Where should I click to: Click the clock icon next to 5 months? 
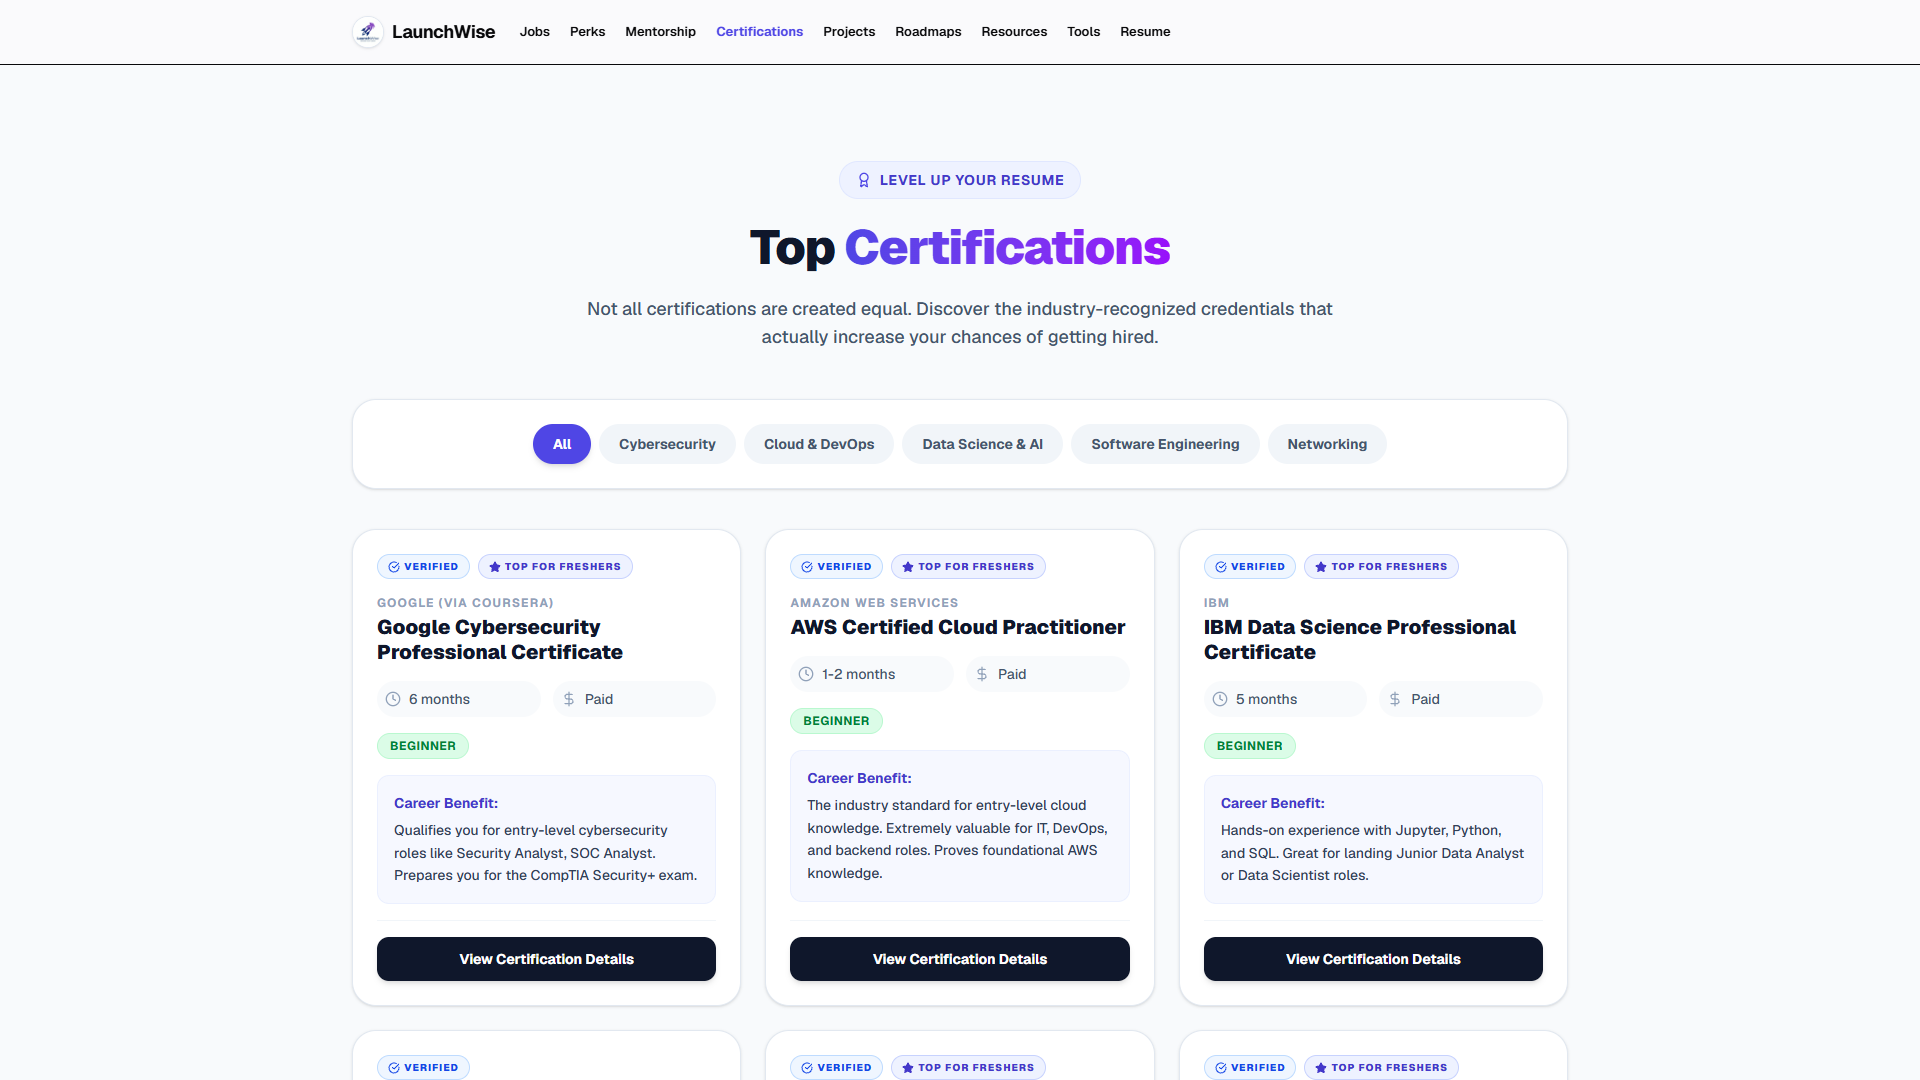1220,699
